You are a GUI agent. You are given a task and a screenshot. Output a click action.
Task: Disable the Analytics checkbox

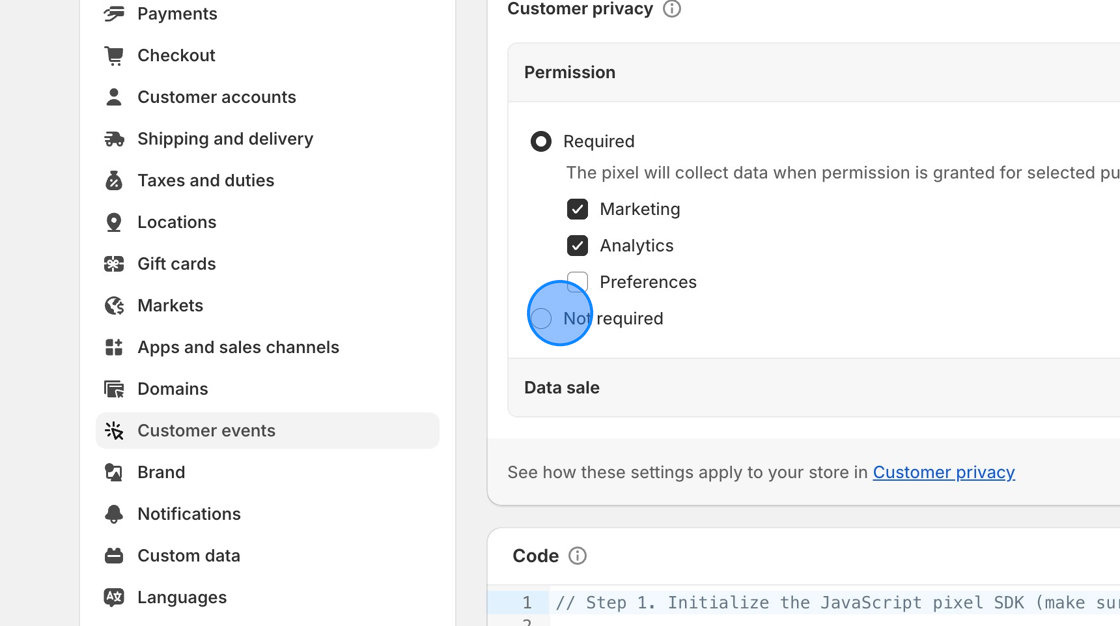(x=577, y=245)
